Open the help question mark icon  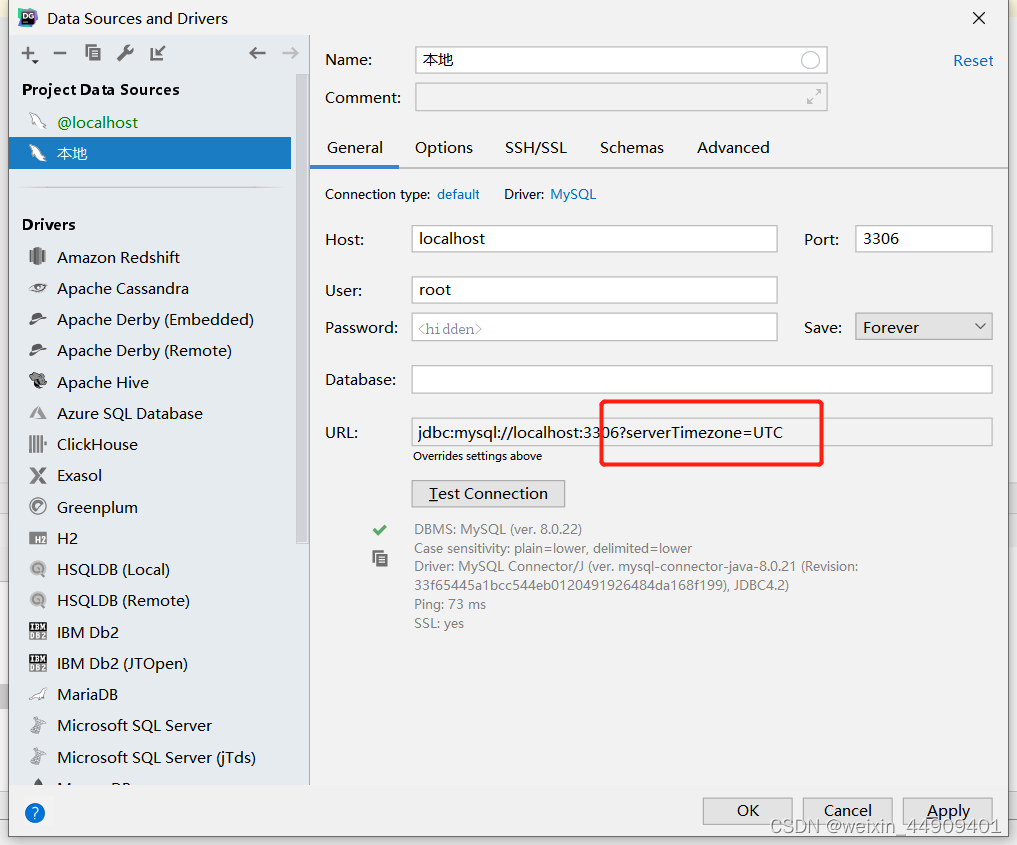pos(35,813)
